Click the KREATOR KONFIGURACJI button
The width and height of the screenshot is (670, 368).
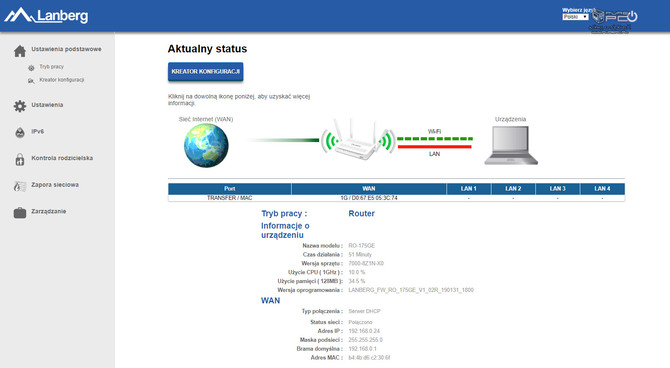[x=206, y=71]
